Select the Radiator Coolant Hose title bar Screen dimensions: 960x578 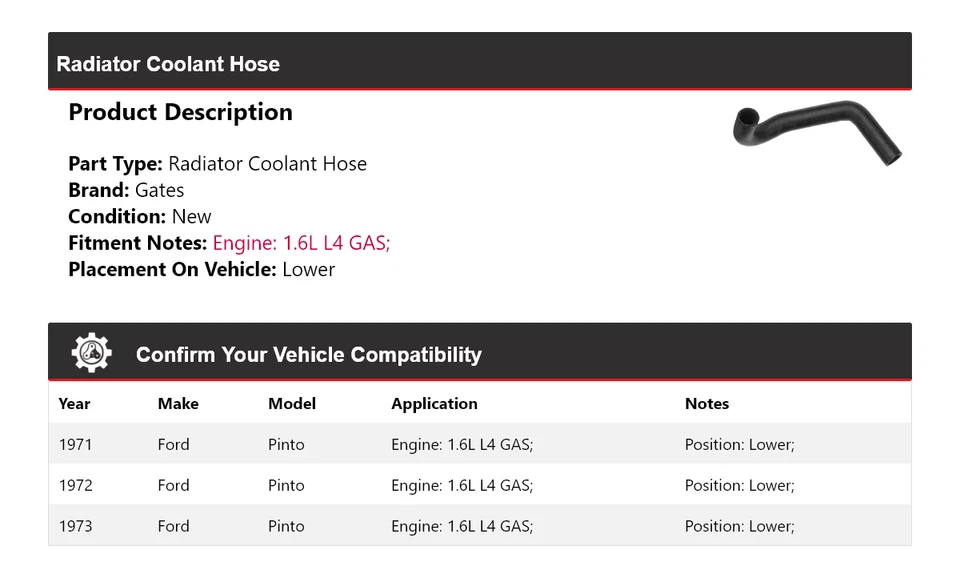(x=168, y=64)
